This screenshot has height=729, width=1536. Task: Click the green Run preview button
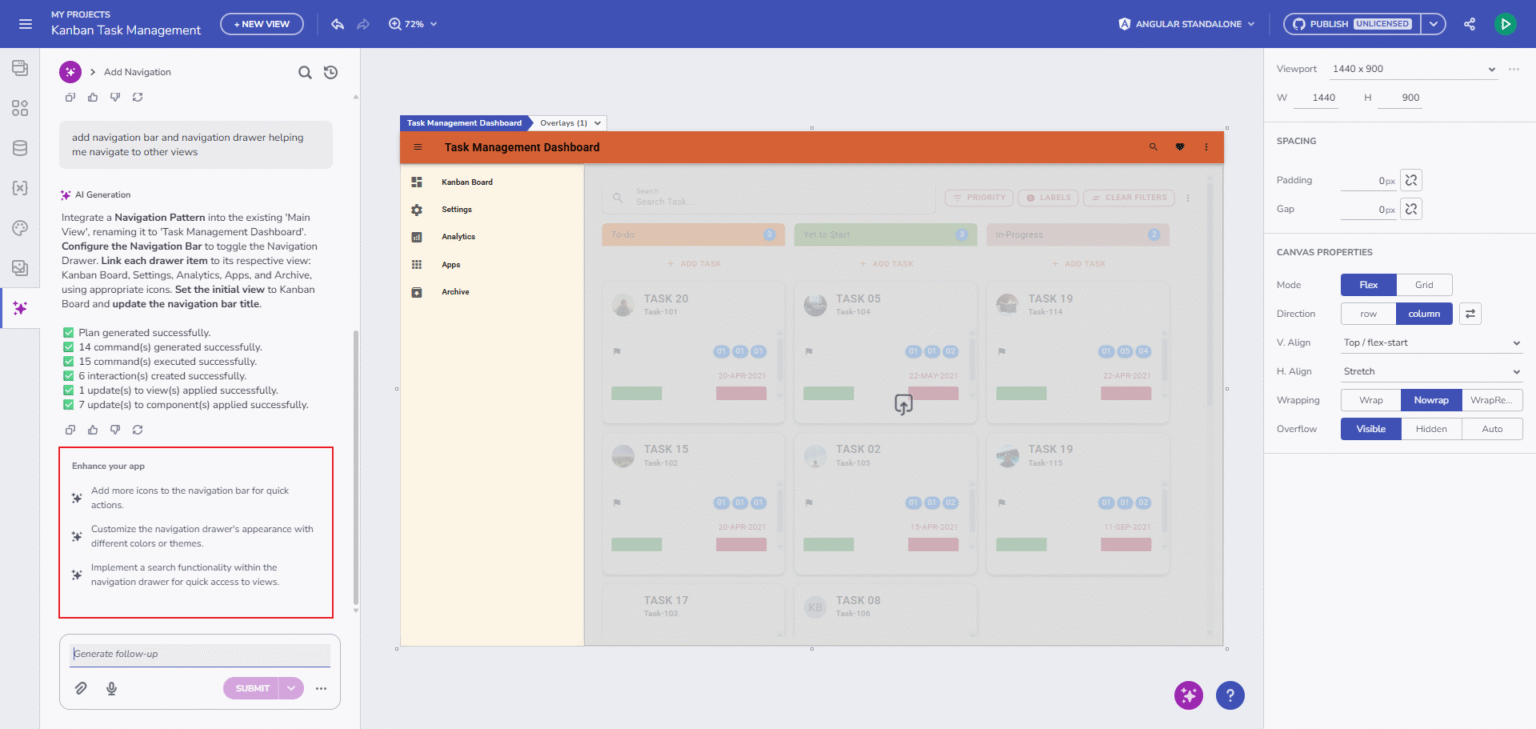1505,24
